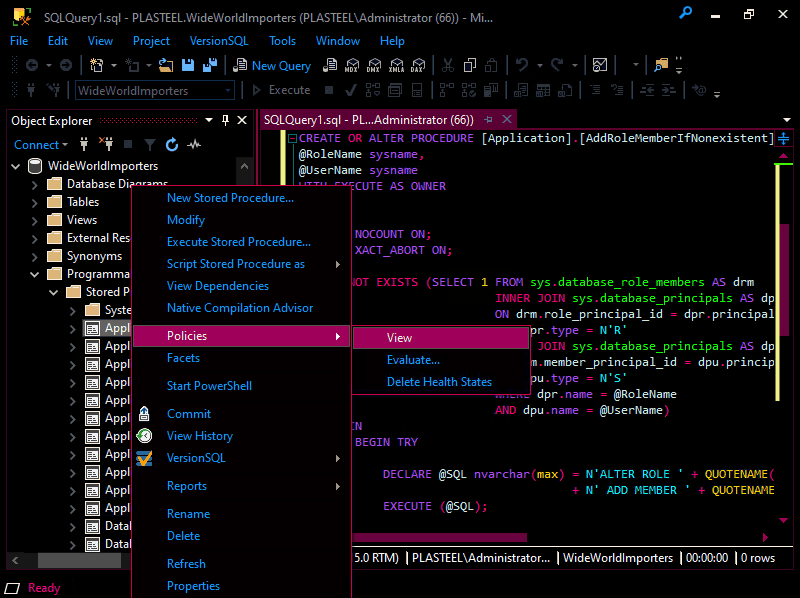Open VersionSQL submenu in context menu
Screen dimensions: 800x598
241,458
